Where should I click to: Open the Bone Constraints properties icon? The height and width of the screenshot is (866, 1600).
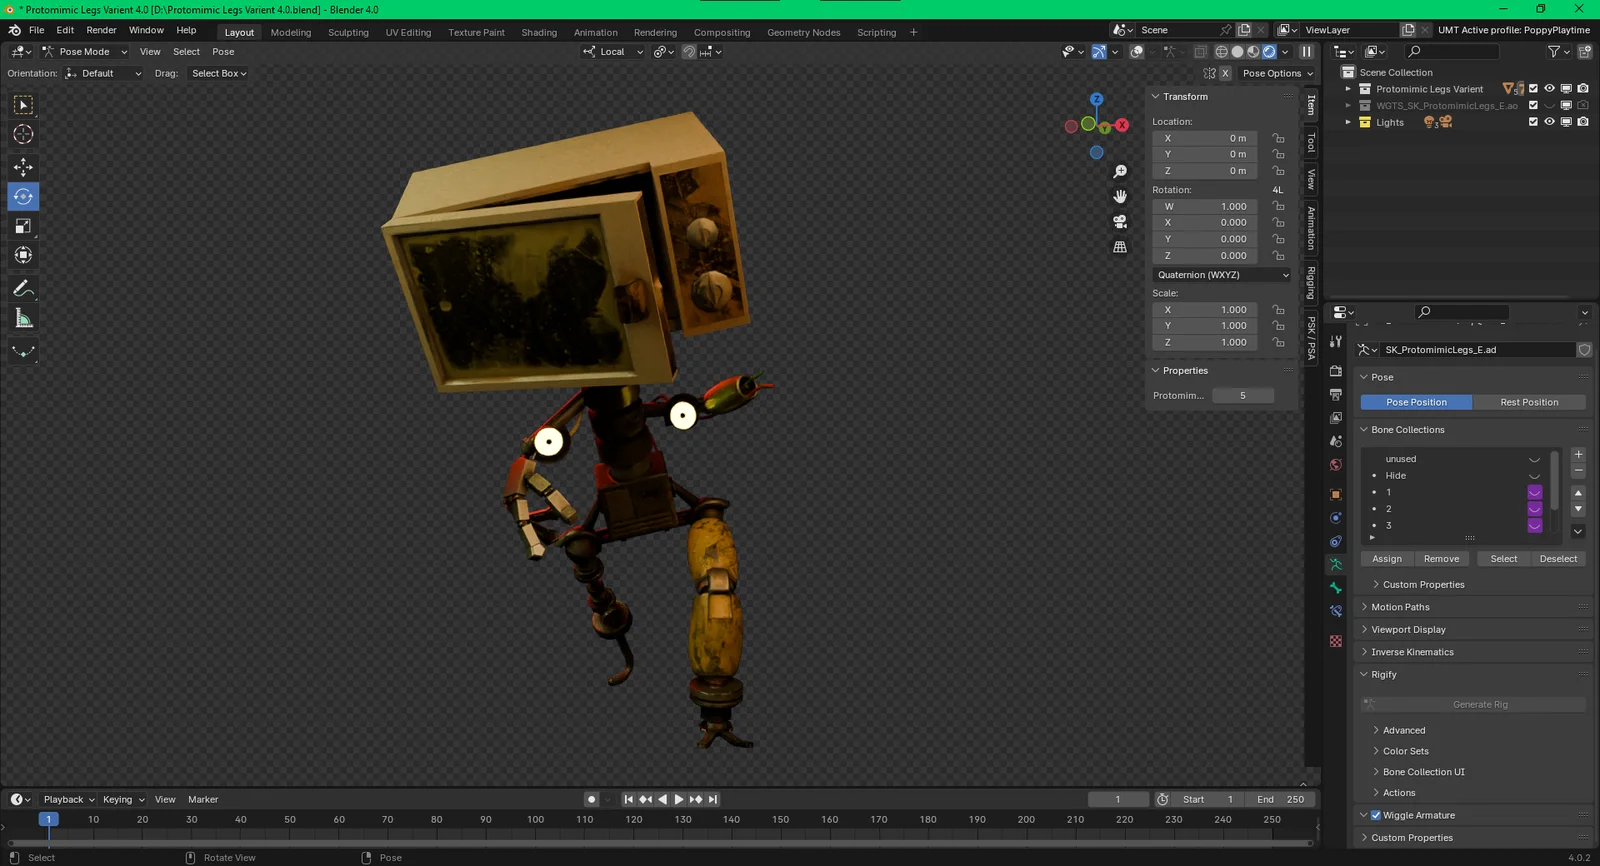coord(1336,611)
